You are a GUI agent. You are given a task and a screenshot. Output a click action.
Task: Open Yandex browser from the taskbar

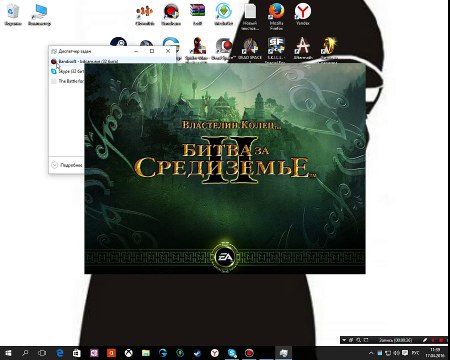215,353
